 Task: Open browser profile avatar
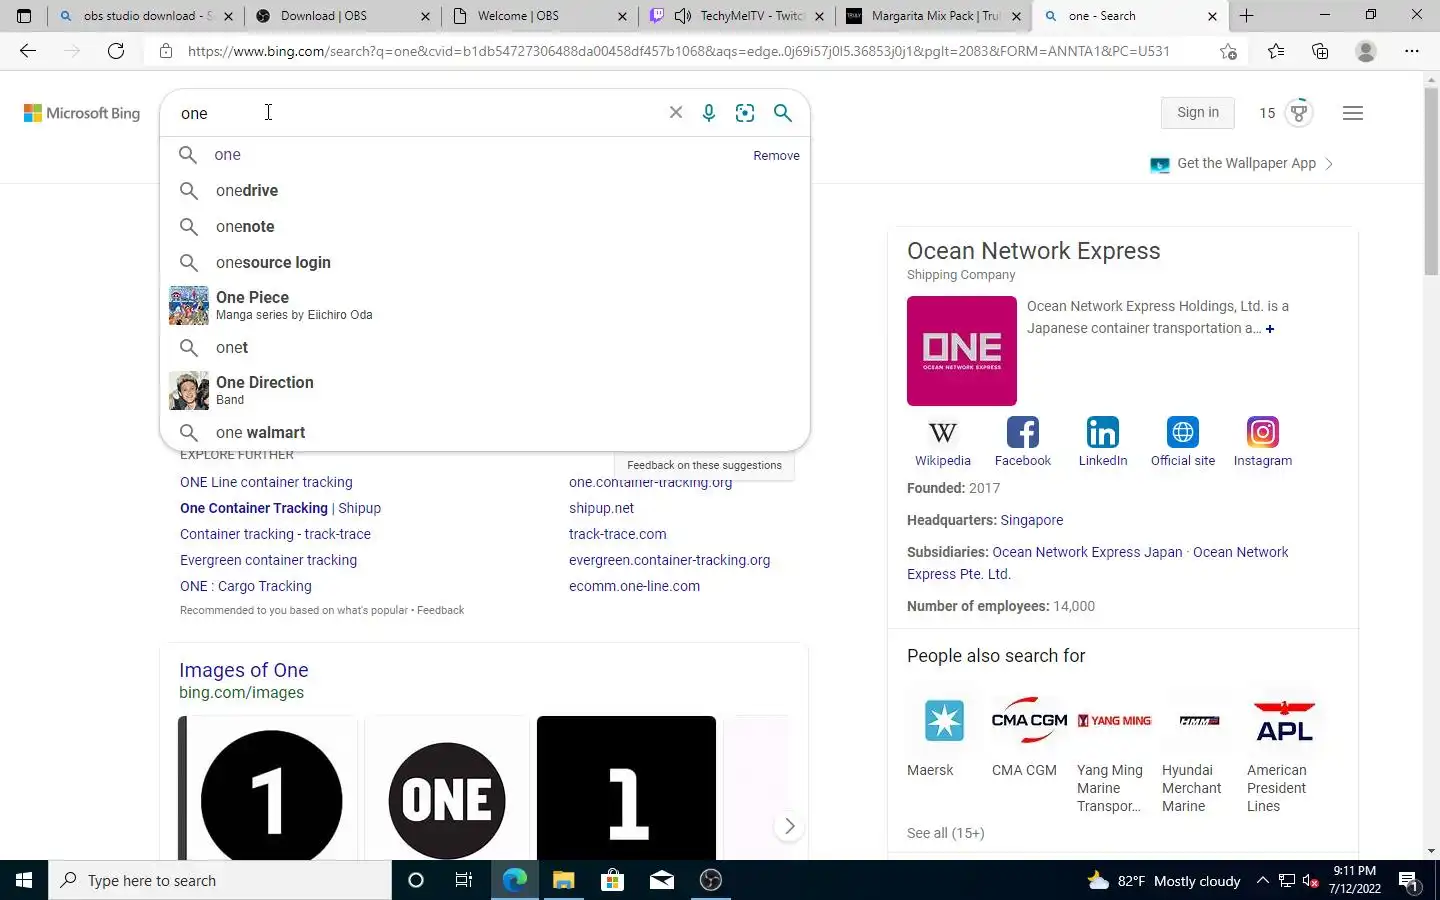coord(1366,51)
